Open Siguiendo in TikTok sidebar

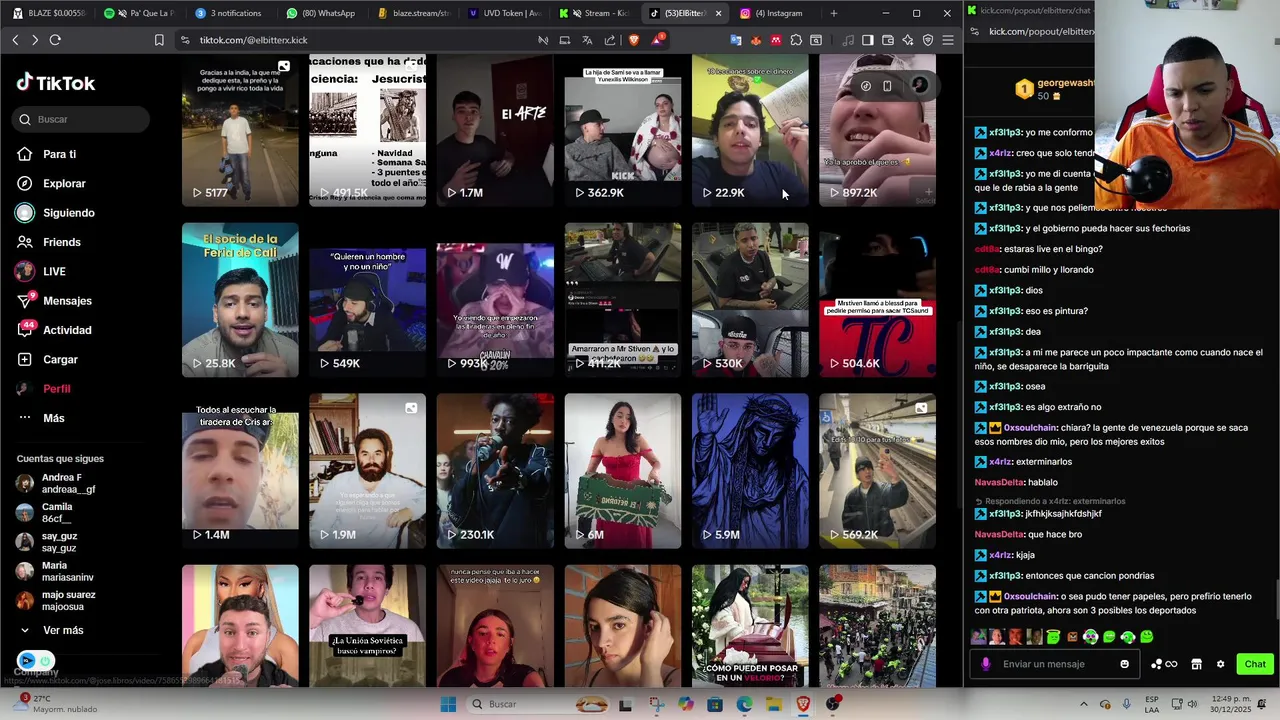tap(56, 213)
